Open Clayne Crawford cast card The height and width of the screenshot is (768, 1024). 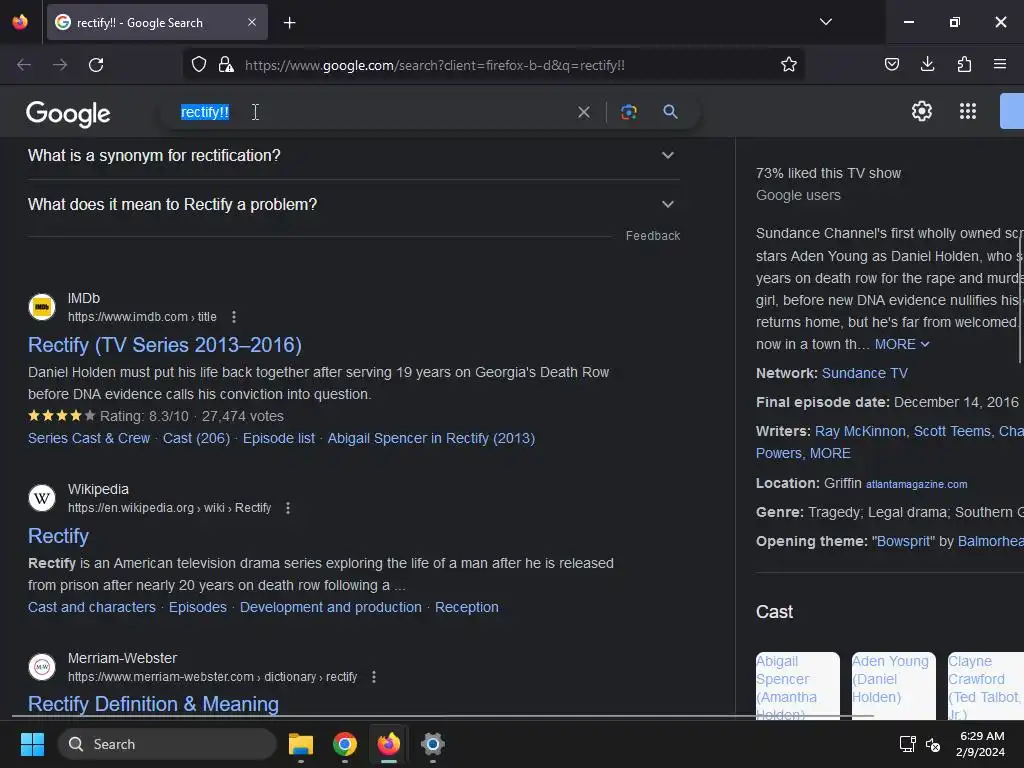986,686
